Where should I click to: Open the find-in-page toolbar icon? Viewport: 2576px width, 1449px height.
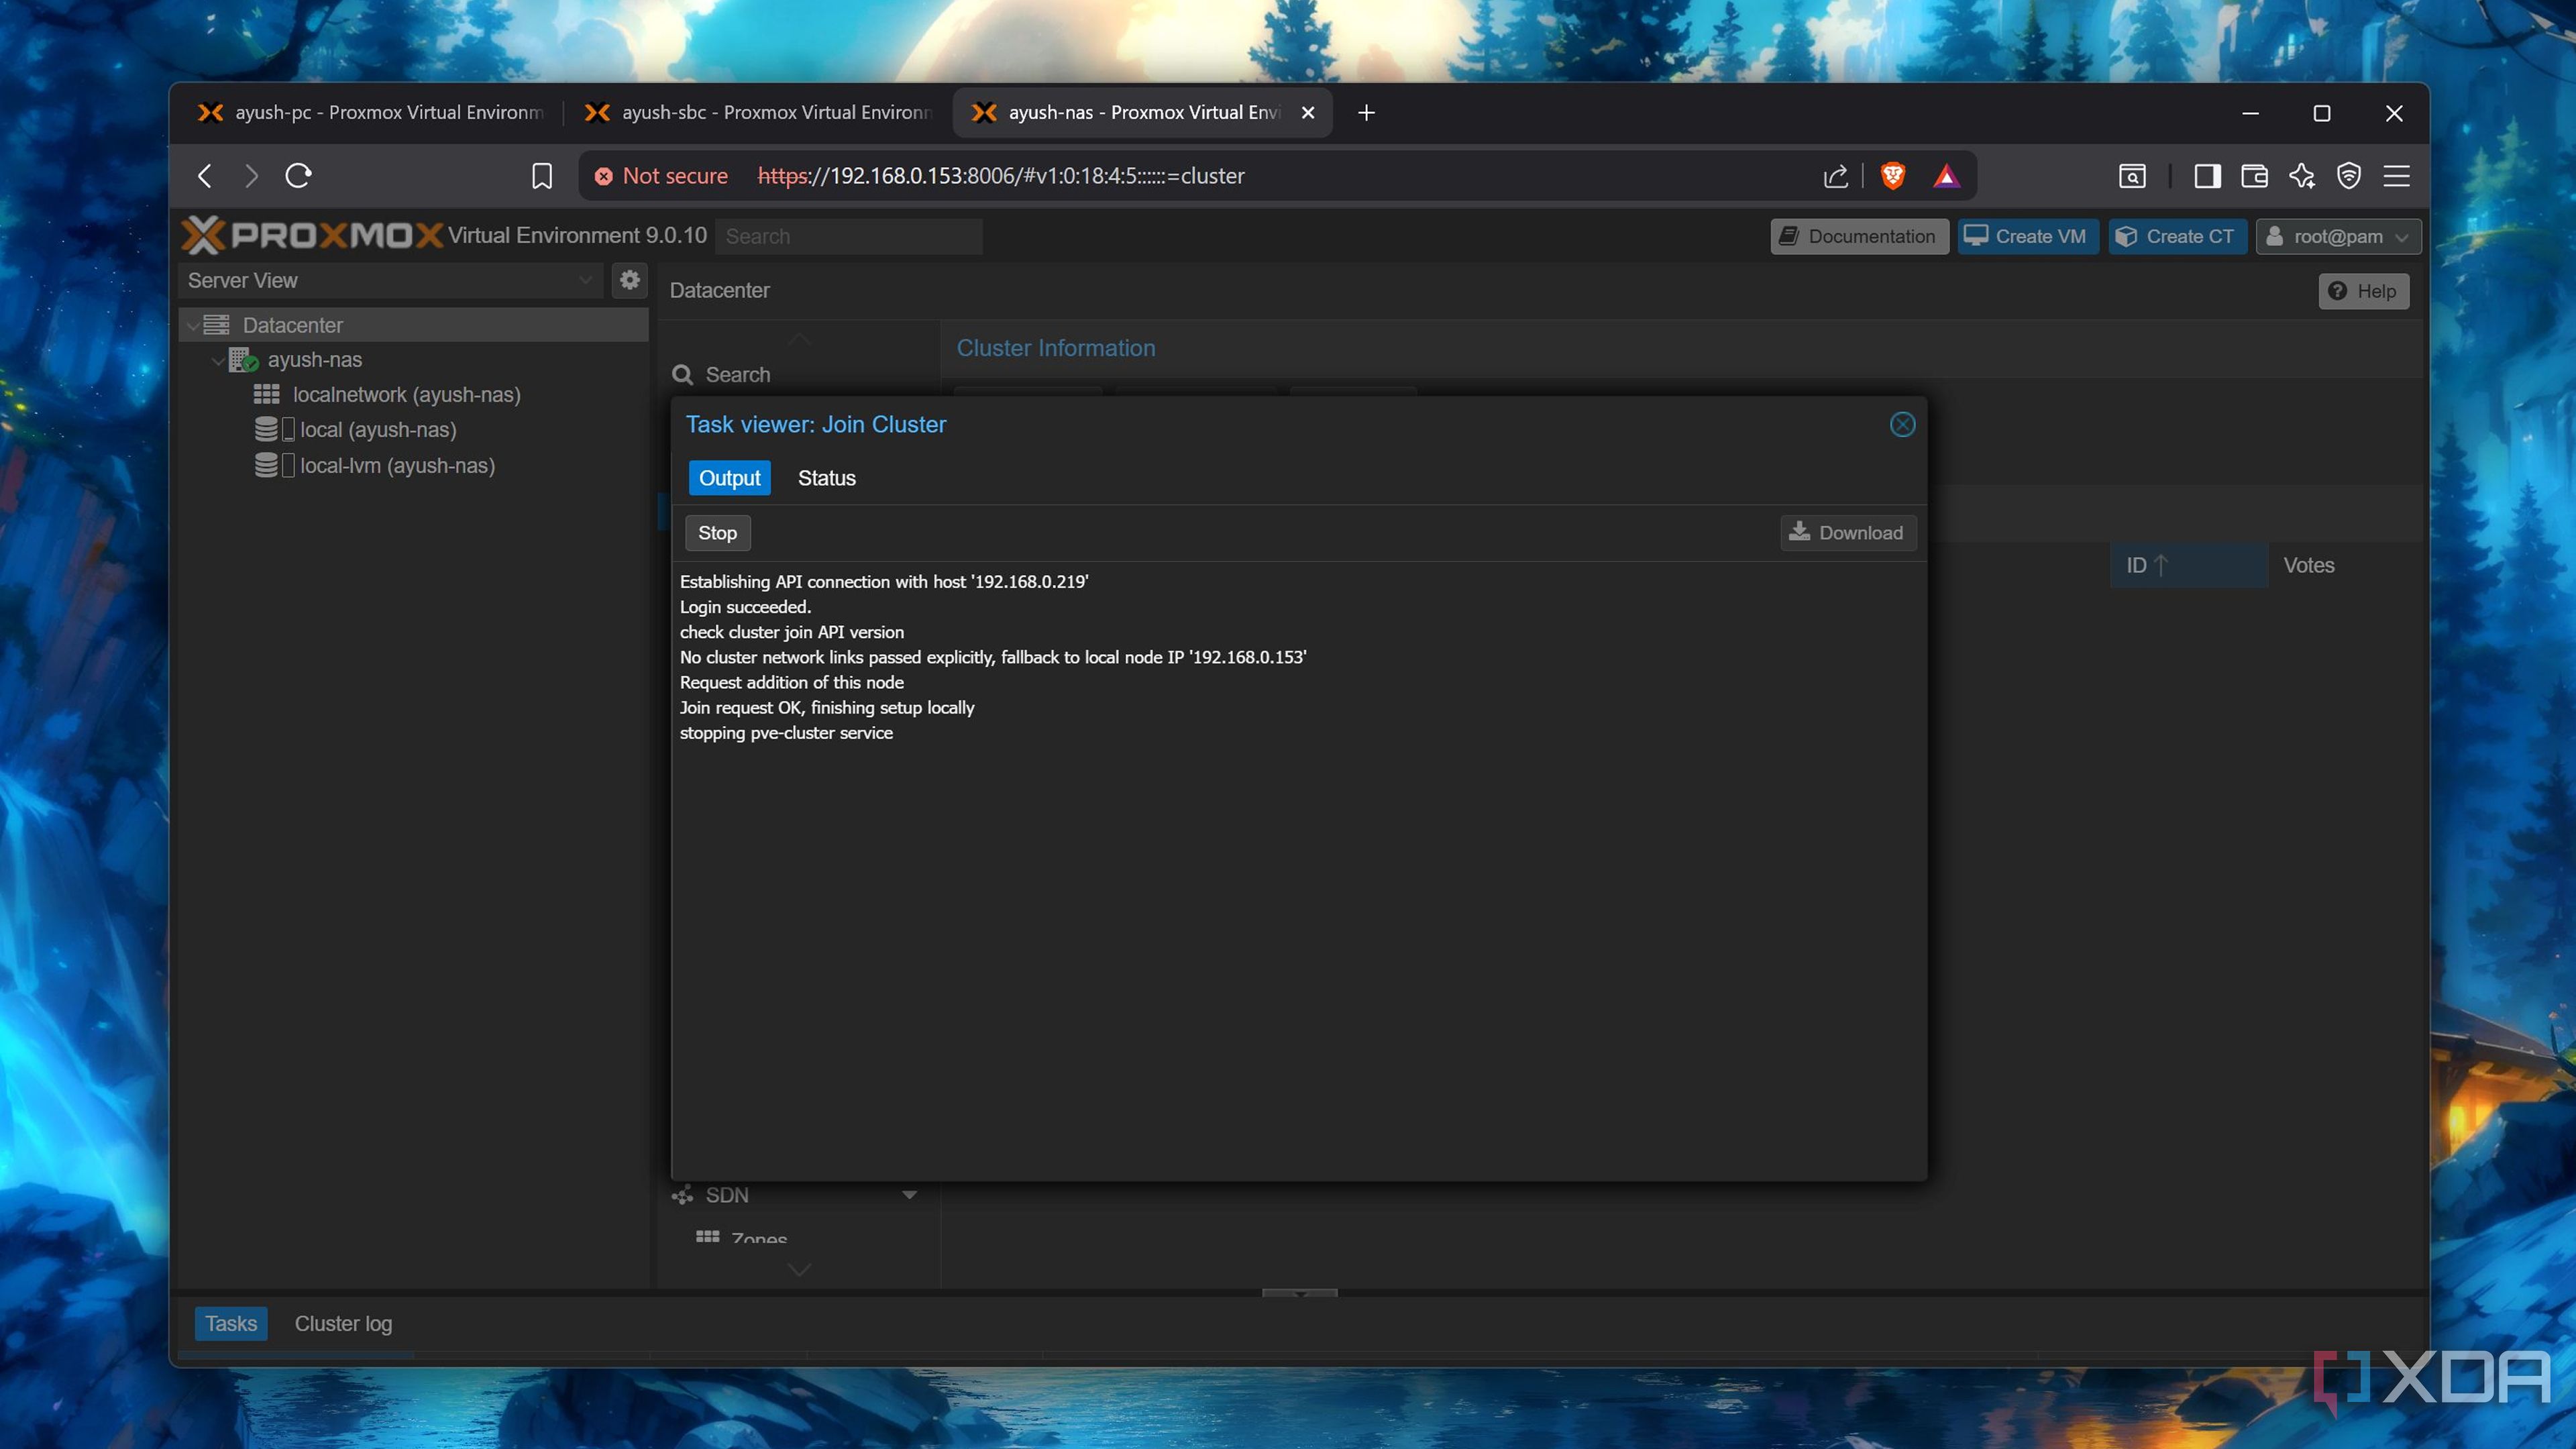click(2132, 176)
